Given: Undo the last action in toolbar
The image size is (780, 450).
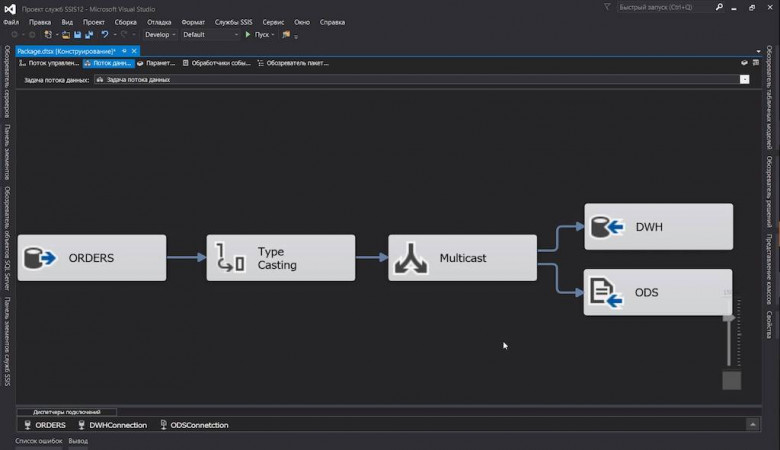Looking at the screenshot, I should point(104,35).
